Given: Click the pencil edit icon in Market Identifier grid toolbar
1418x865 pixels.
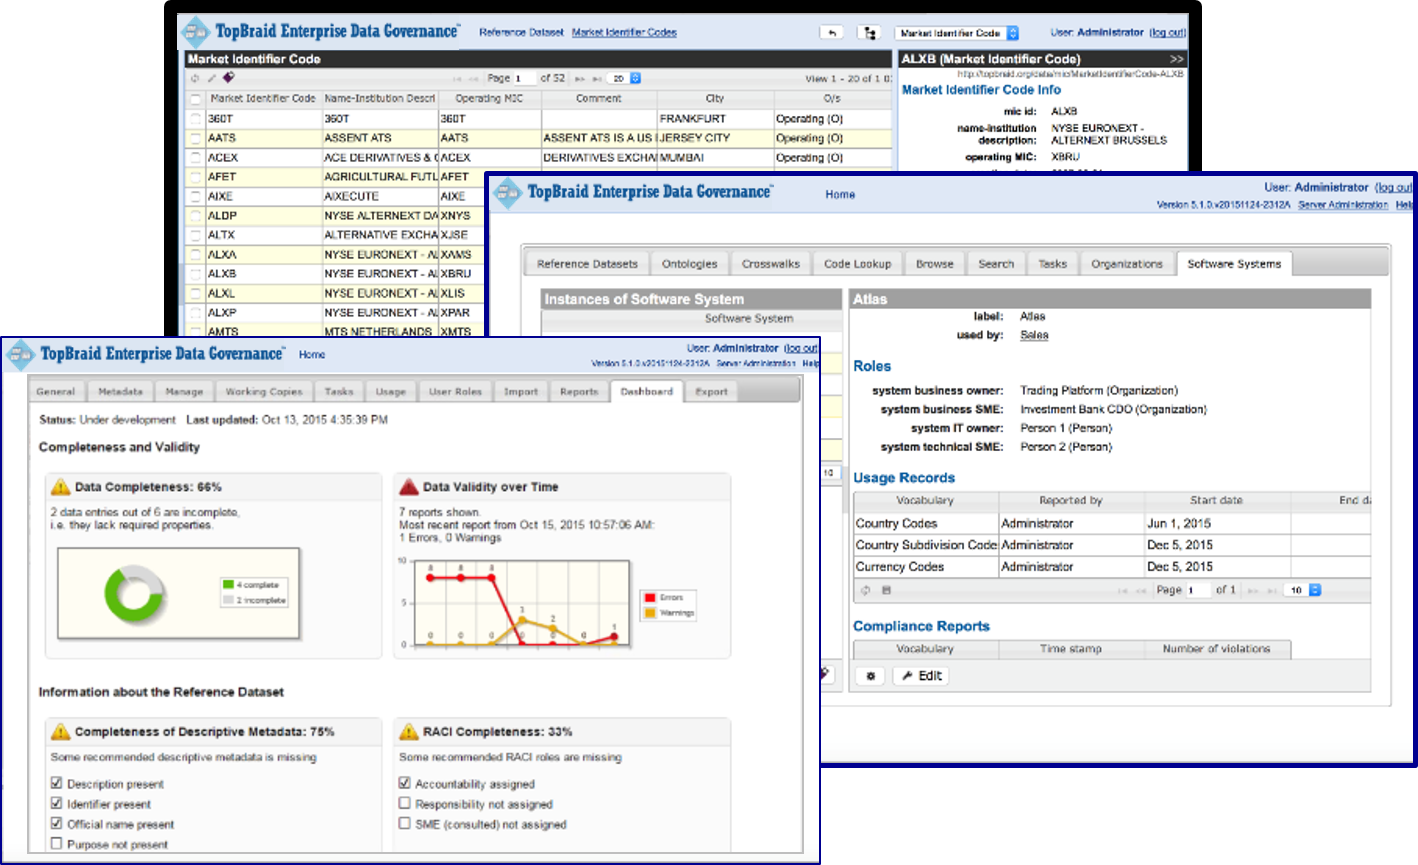Looking at the screenshot, I should click(211, 78).
